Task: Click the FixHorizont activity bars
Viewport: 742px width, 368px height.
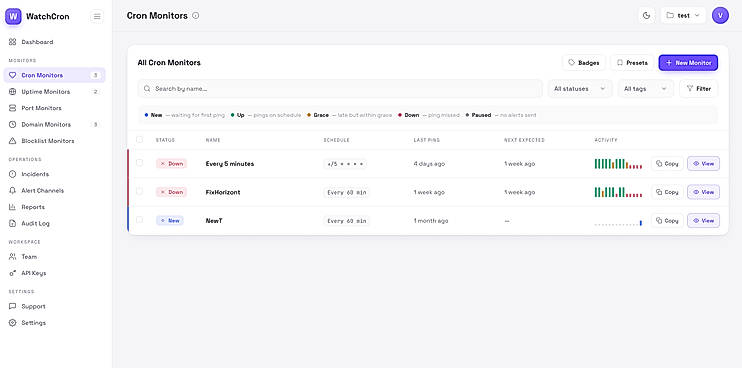Action: tap(618, 192)
